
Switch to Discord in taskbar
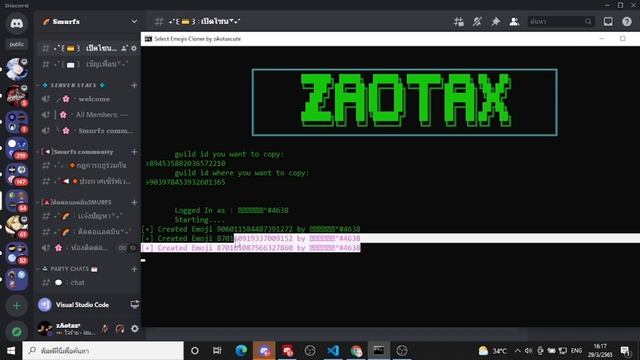point(264,351)
